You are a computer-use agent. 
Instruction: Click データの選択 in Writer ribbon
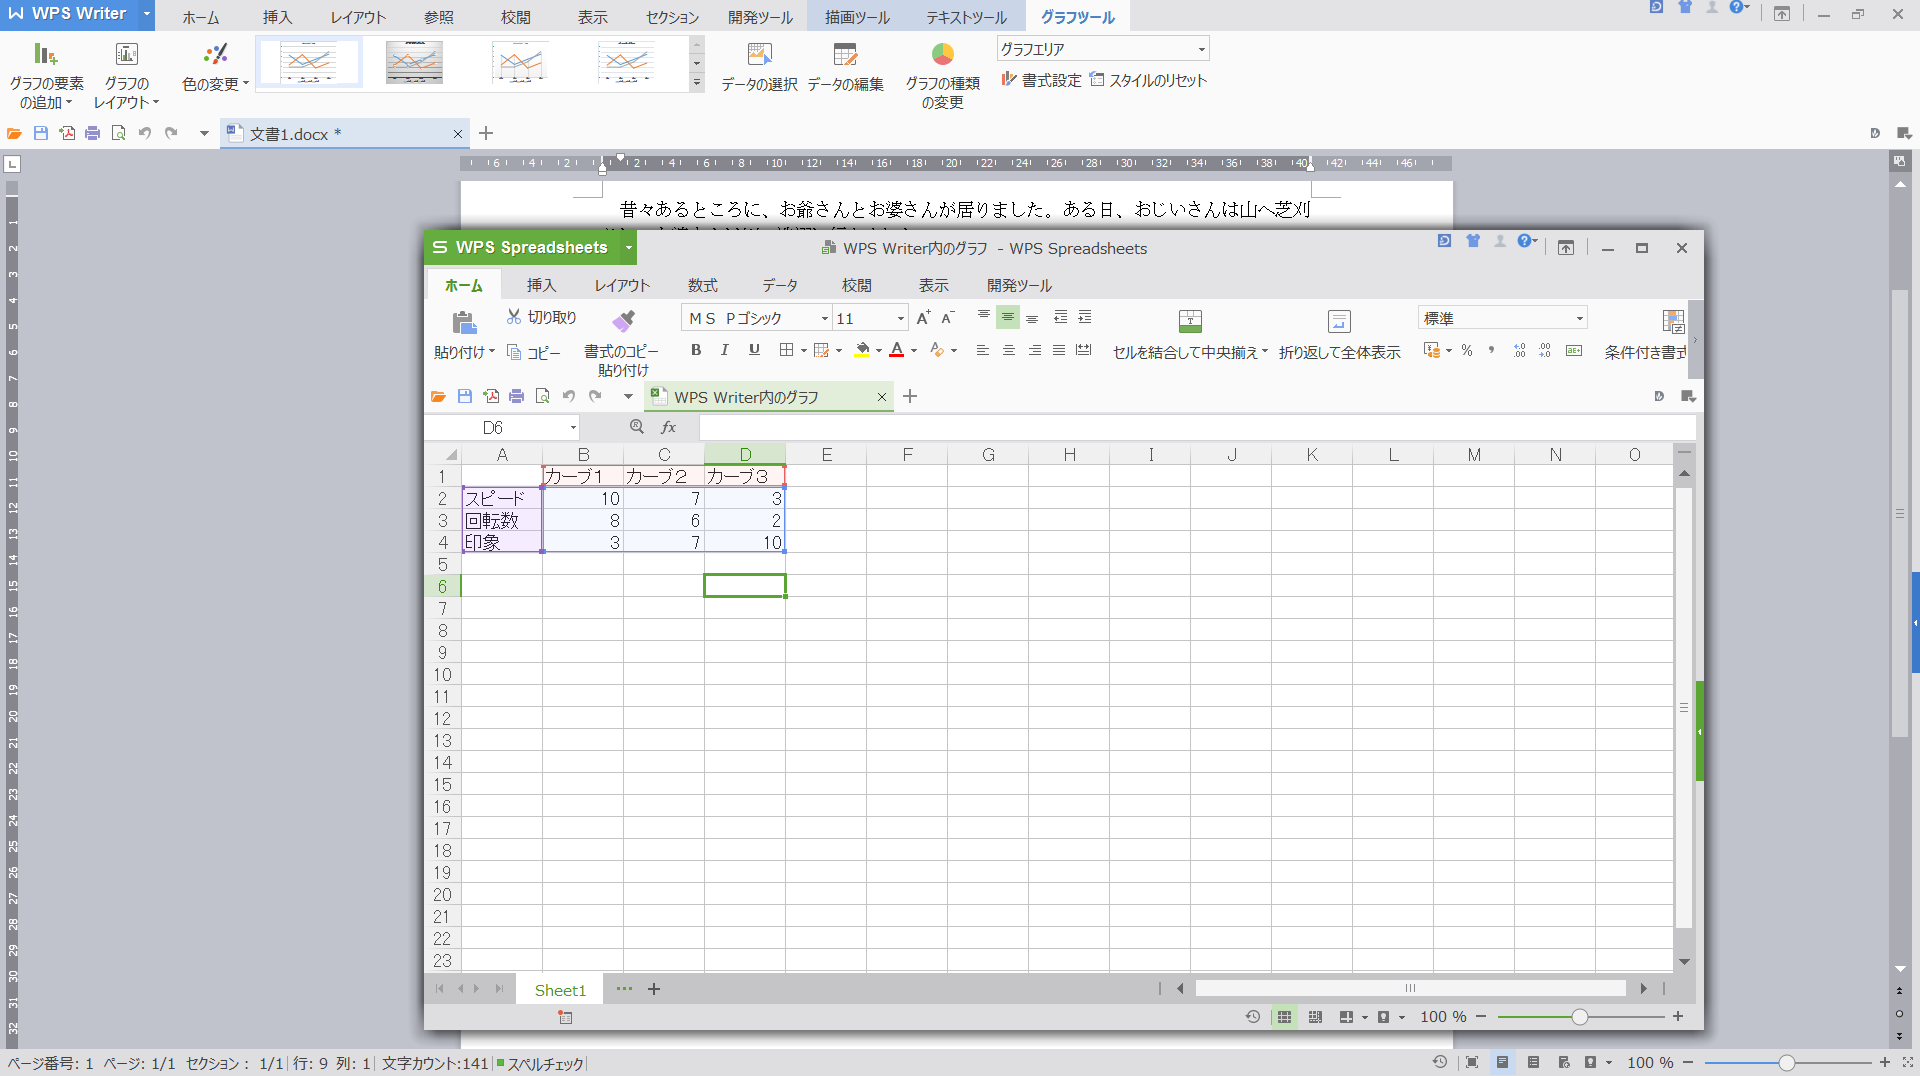click(x=760, y=67)
